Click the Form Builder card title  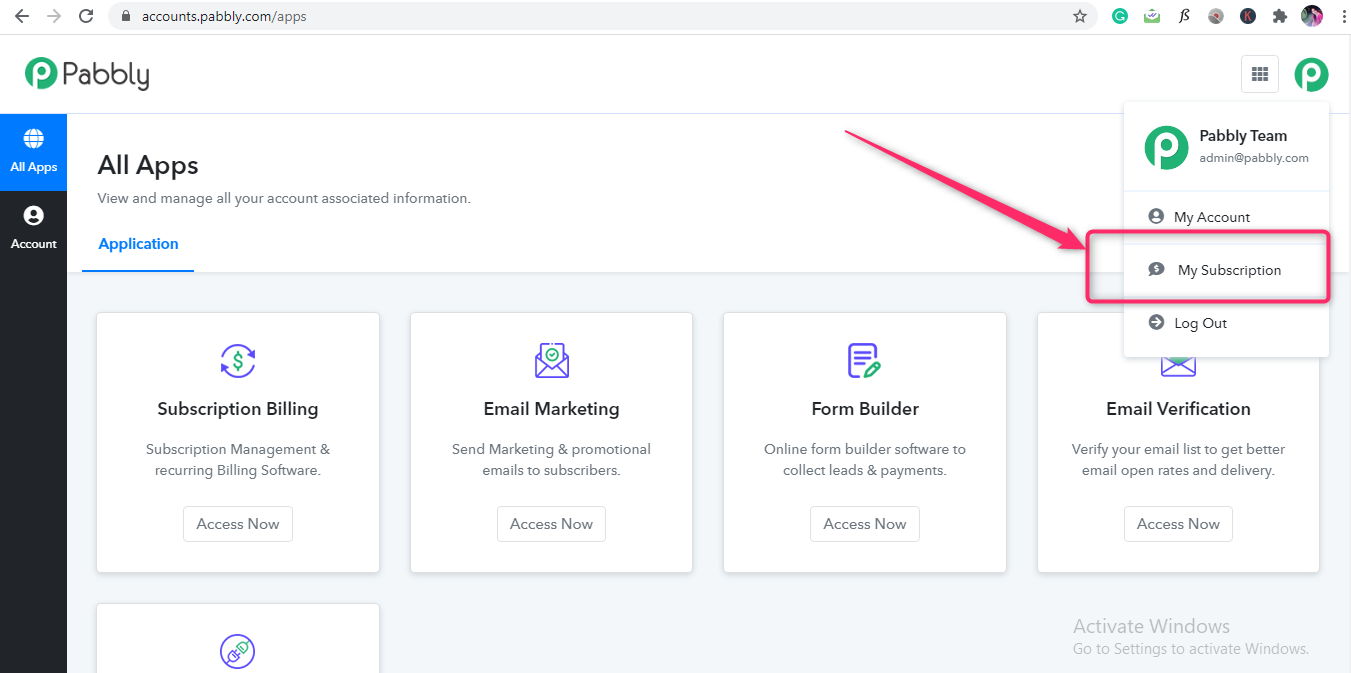coord(865,409)
